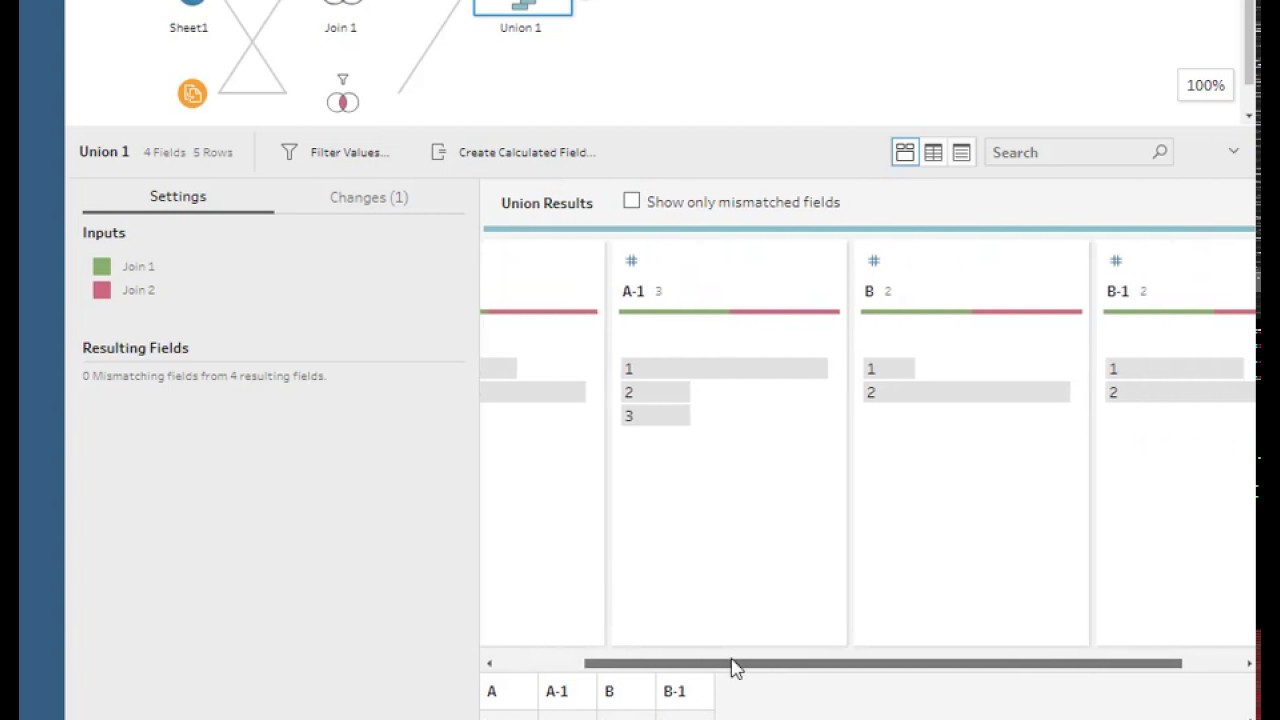Click the filter icon above Join 2 step
The image size is (1280, 720).
[x=342, y=79]
